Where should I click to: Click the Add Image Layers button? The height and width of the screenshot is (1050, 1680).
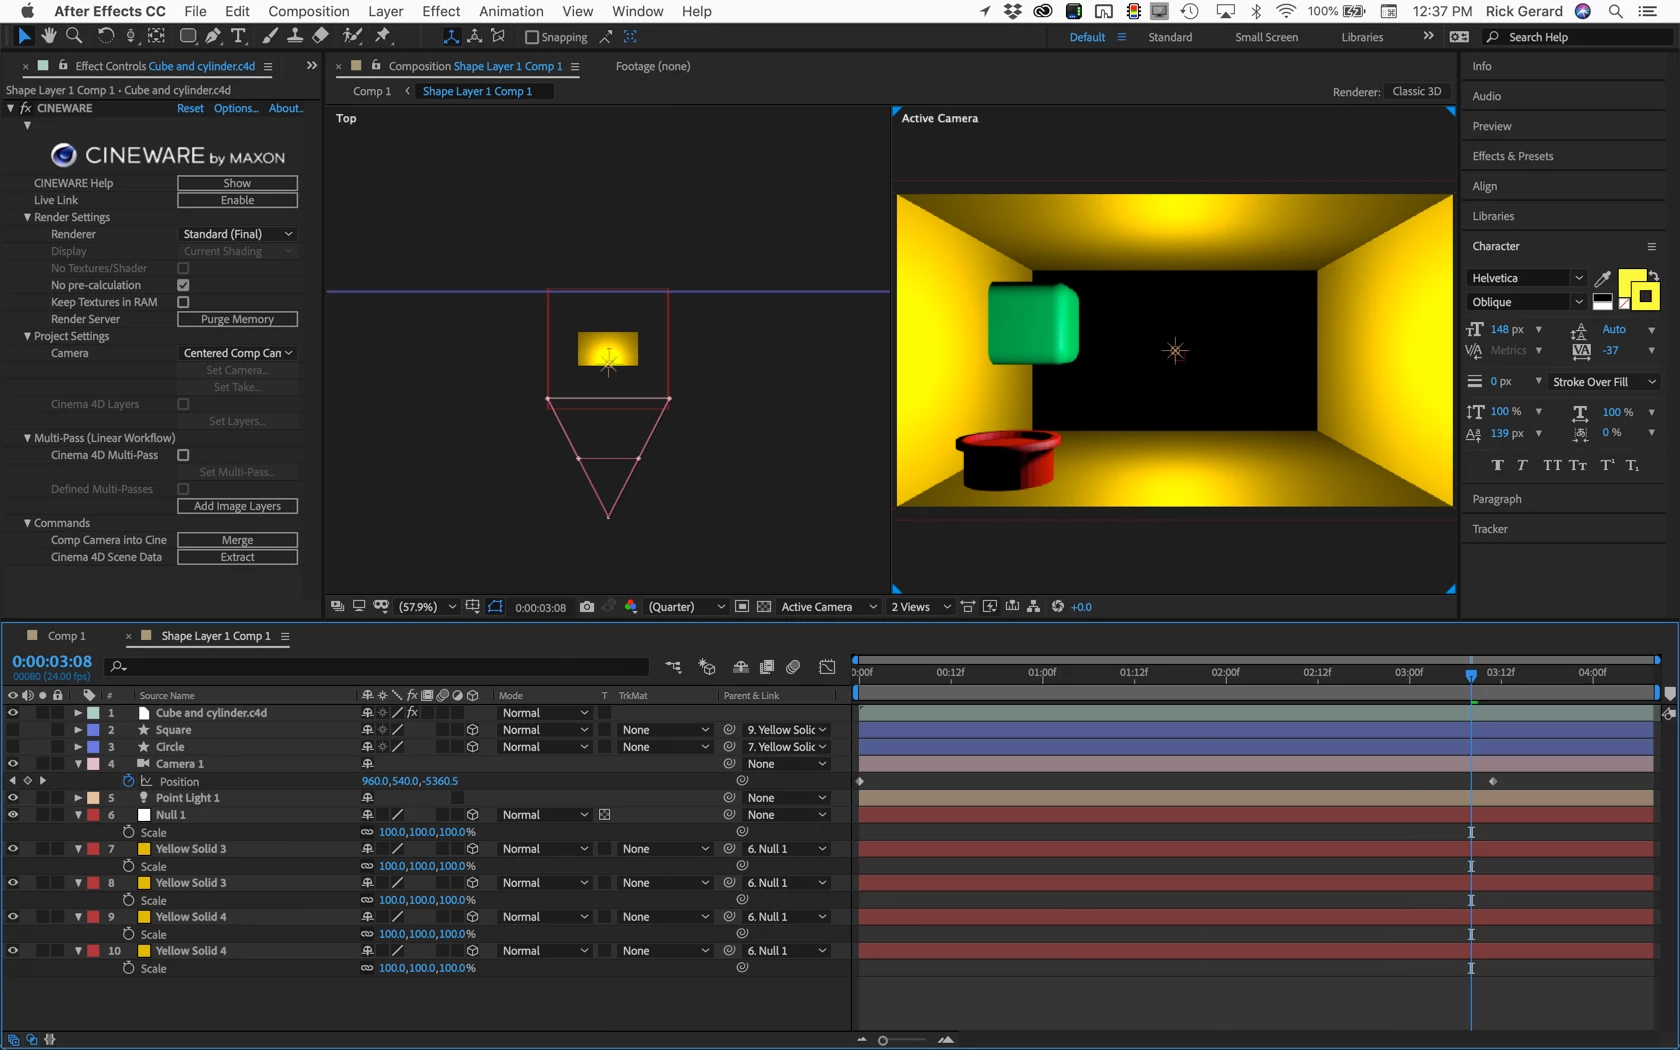click(x=238, y=506)
